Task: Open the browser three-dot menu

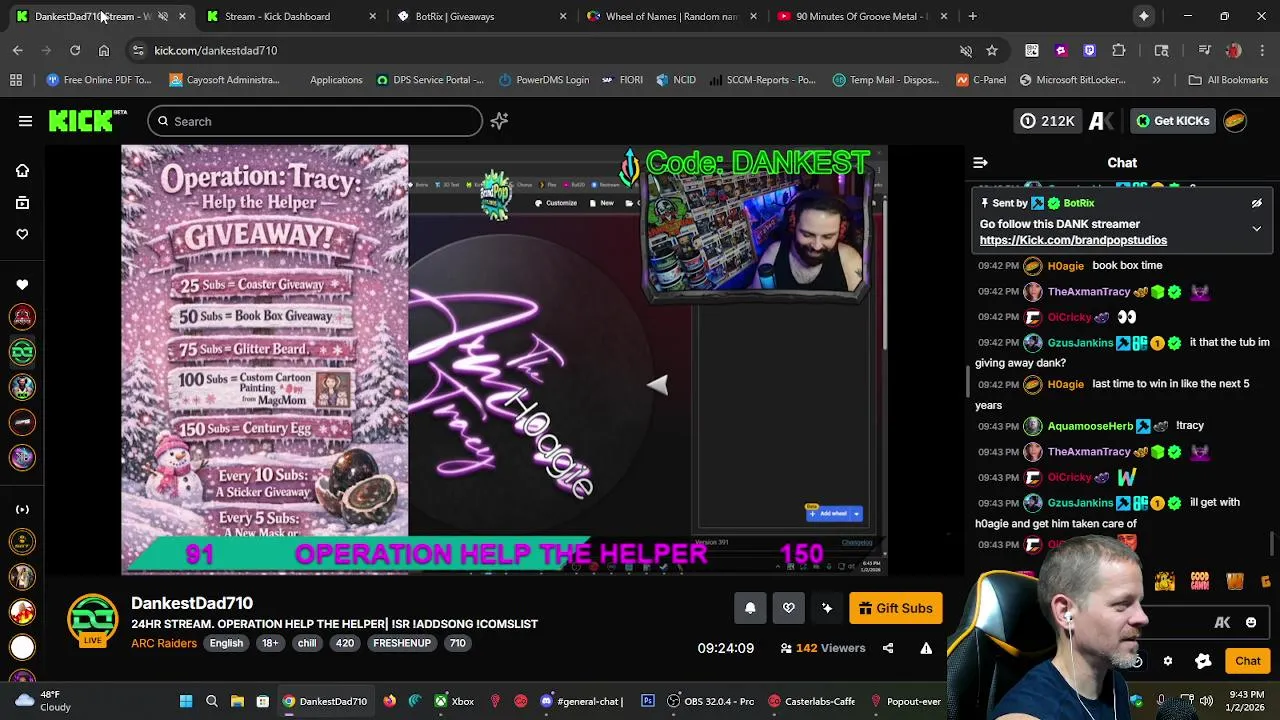Action: 1262,50
